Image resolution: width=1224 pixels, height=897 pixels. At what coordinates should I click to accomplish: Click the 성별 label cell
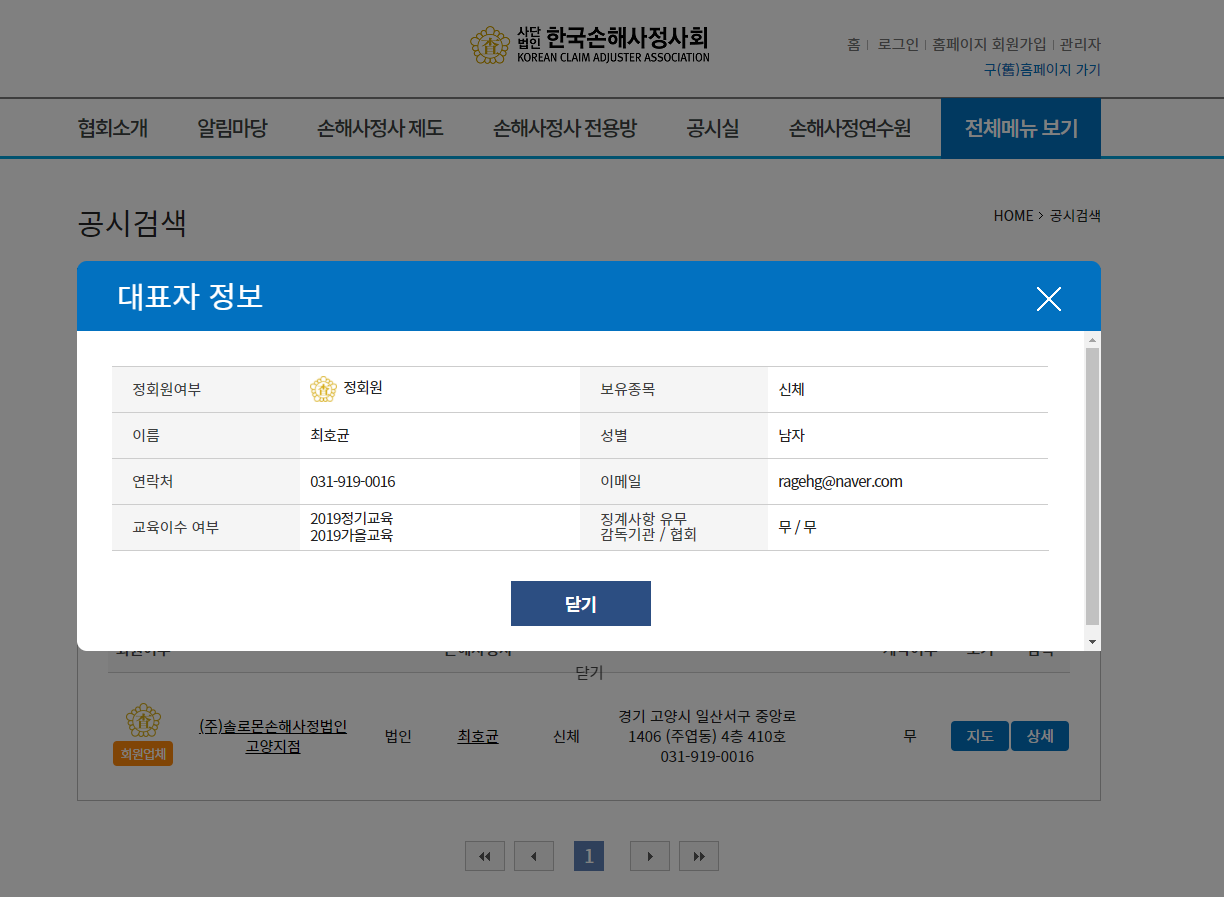(x=674, y=435)
